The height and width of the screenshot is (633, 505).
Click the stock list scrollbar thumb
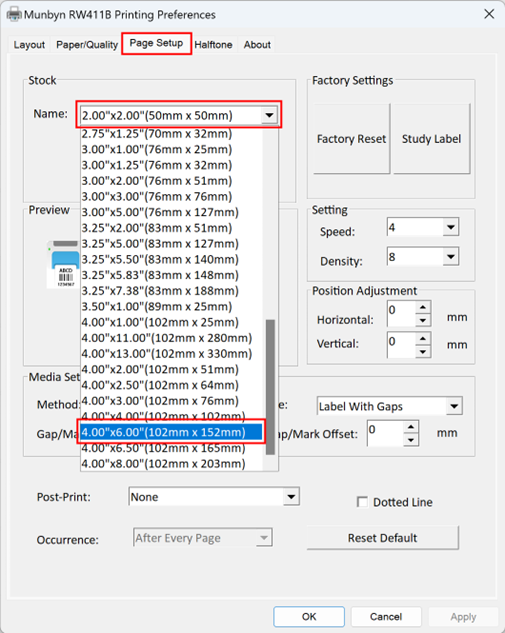pos(270,387)
